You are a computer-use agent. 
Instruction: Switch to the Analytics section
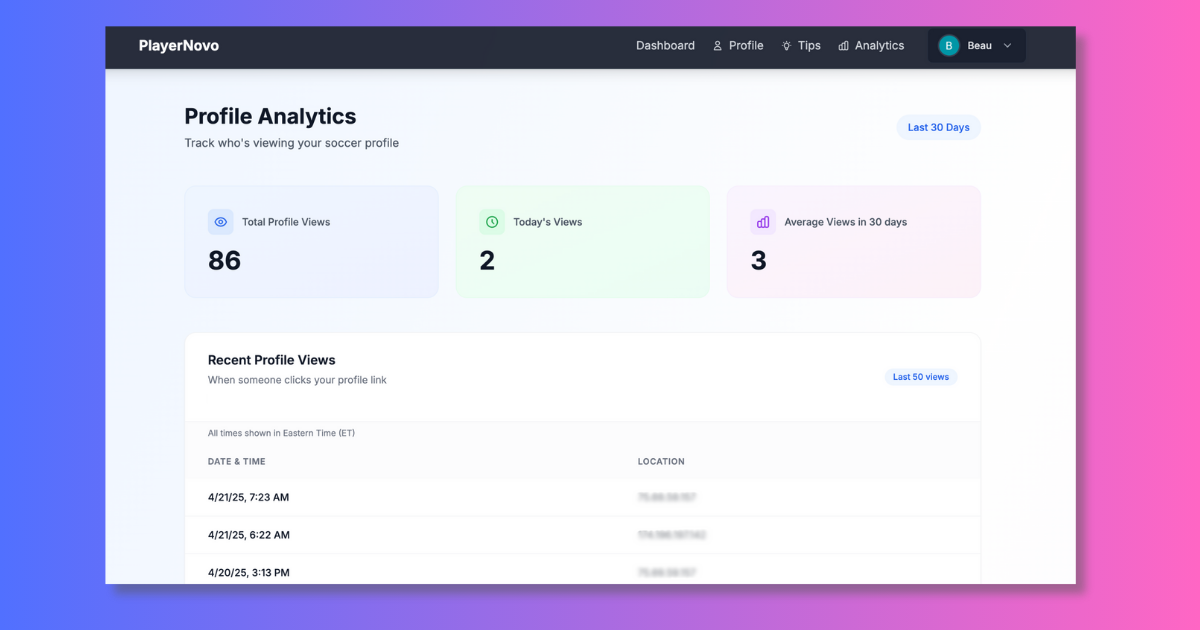[x=879, y=45]
